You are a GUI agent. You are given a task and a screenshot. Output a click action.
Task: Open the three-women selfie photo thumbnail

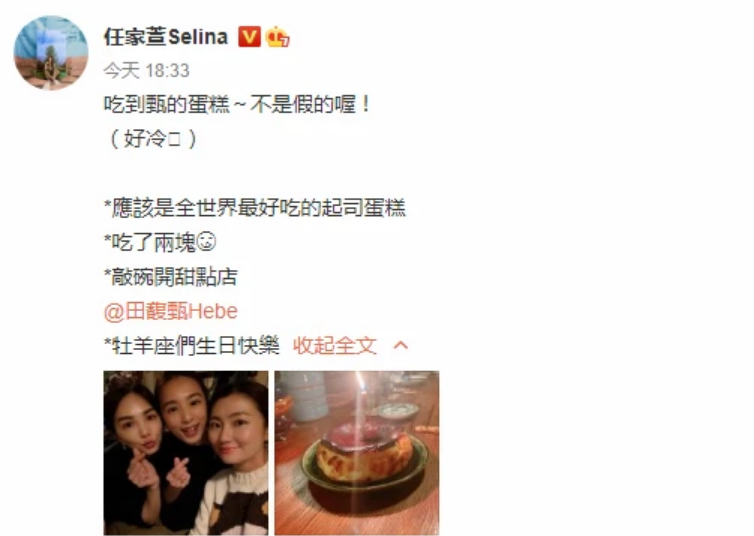coord(186,453)
